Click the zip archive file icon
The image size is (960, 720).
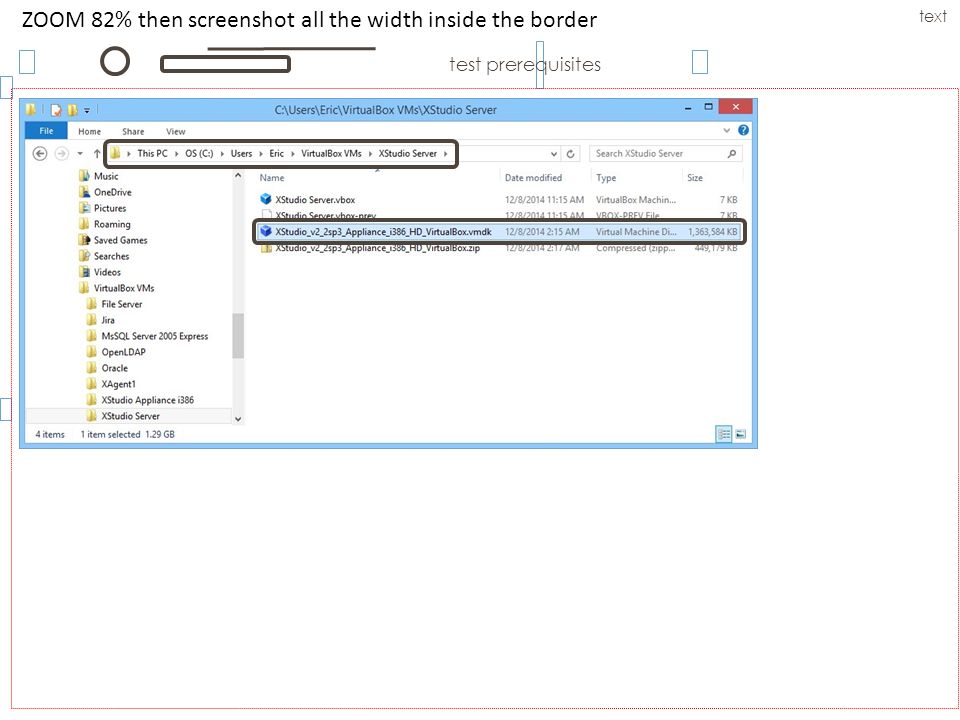tap(266, 248)
